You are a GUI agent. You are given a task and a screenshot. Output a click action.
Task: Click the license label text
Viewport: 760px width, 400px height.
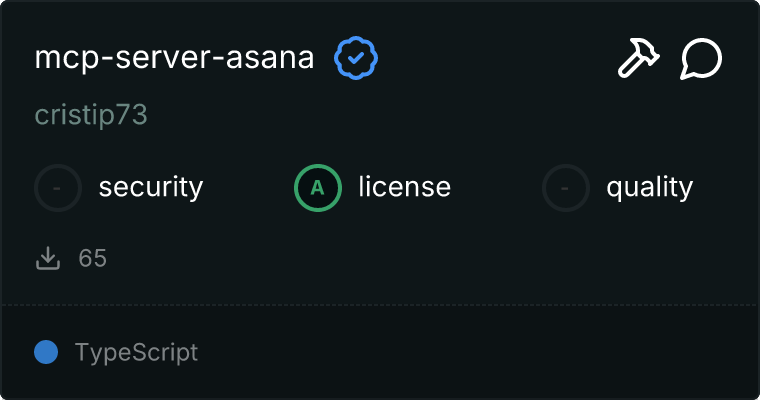(x=404, y=187)
